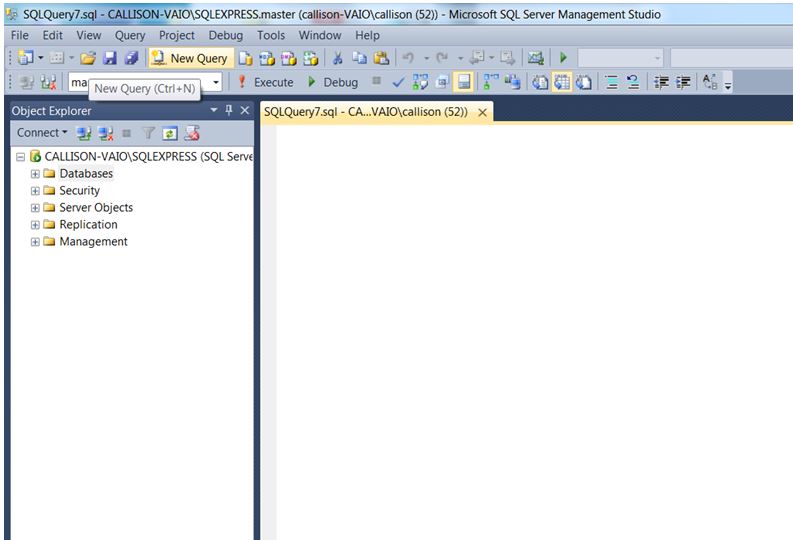Image resolution: width=793 pixels, height=540 pixels.
Task: Click Display Estimated Execution Plan icon
Action: pyautogui.click(x=420, y=82)
